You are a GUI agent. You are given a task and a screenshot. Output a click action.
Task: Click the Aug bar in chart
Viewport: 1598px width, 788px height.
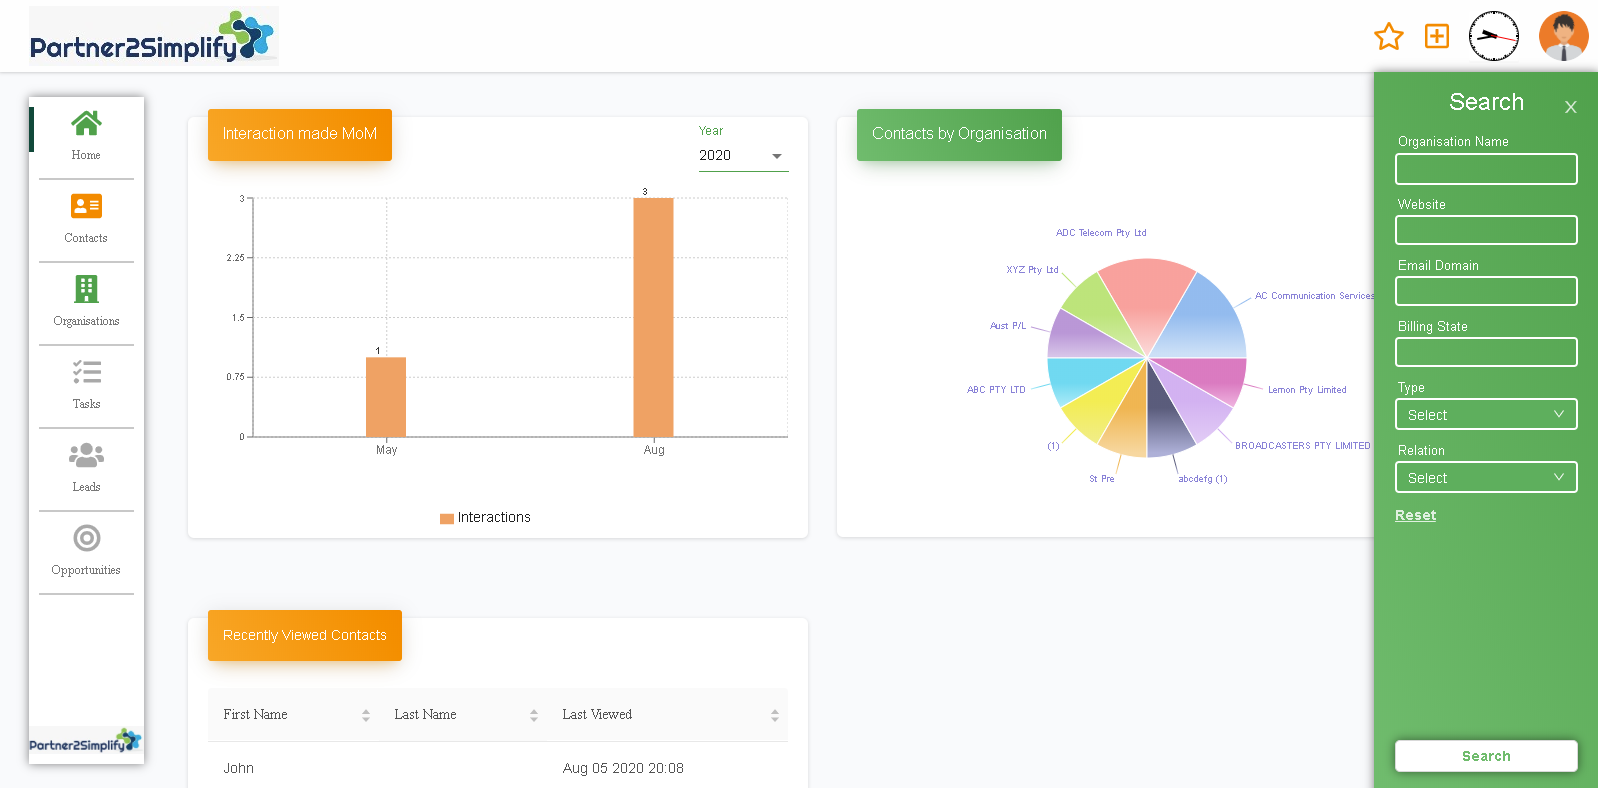(x=653, y=317)
